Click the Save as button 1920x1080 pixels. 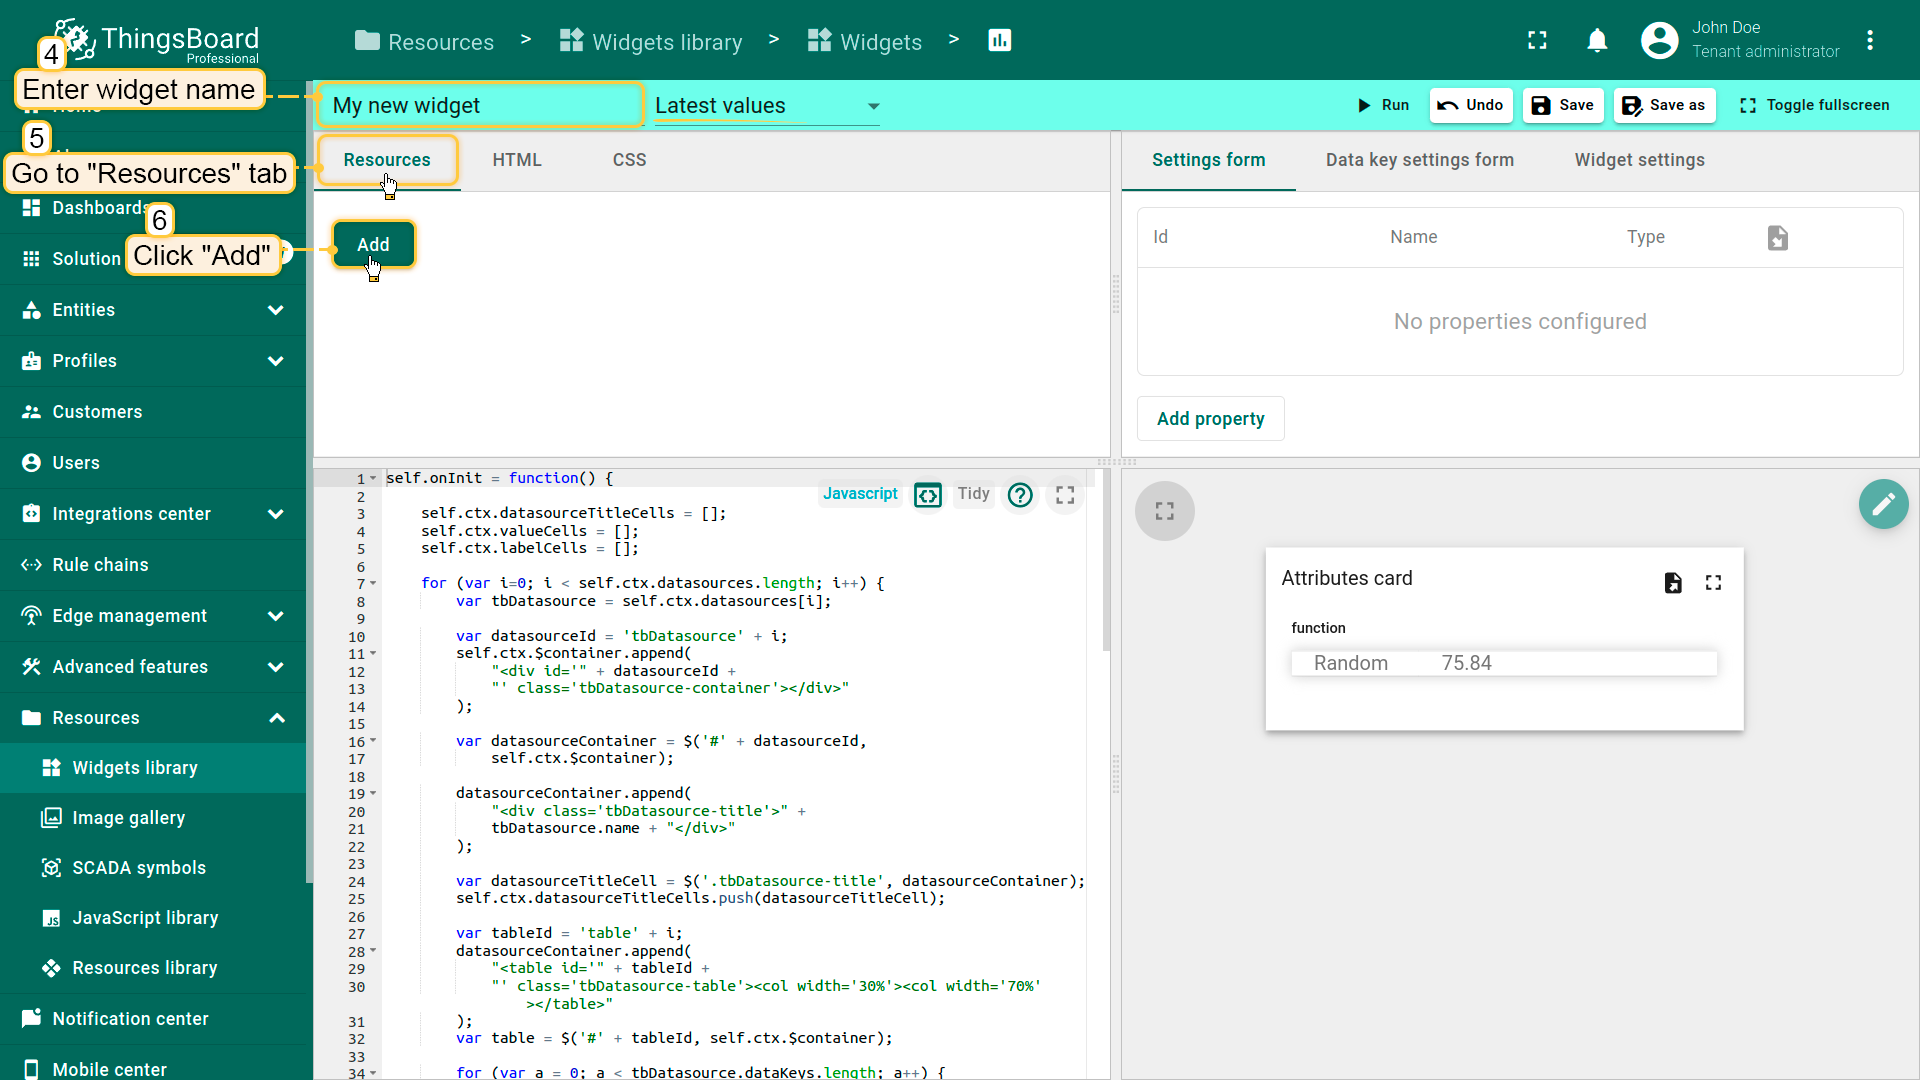coord(1664,105)
